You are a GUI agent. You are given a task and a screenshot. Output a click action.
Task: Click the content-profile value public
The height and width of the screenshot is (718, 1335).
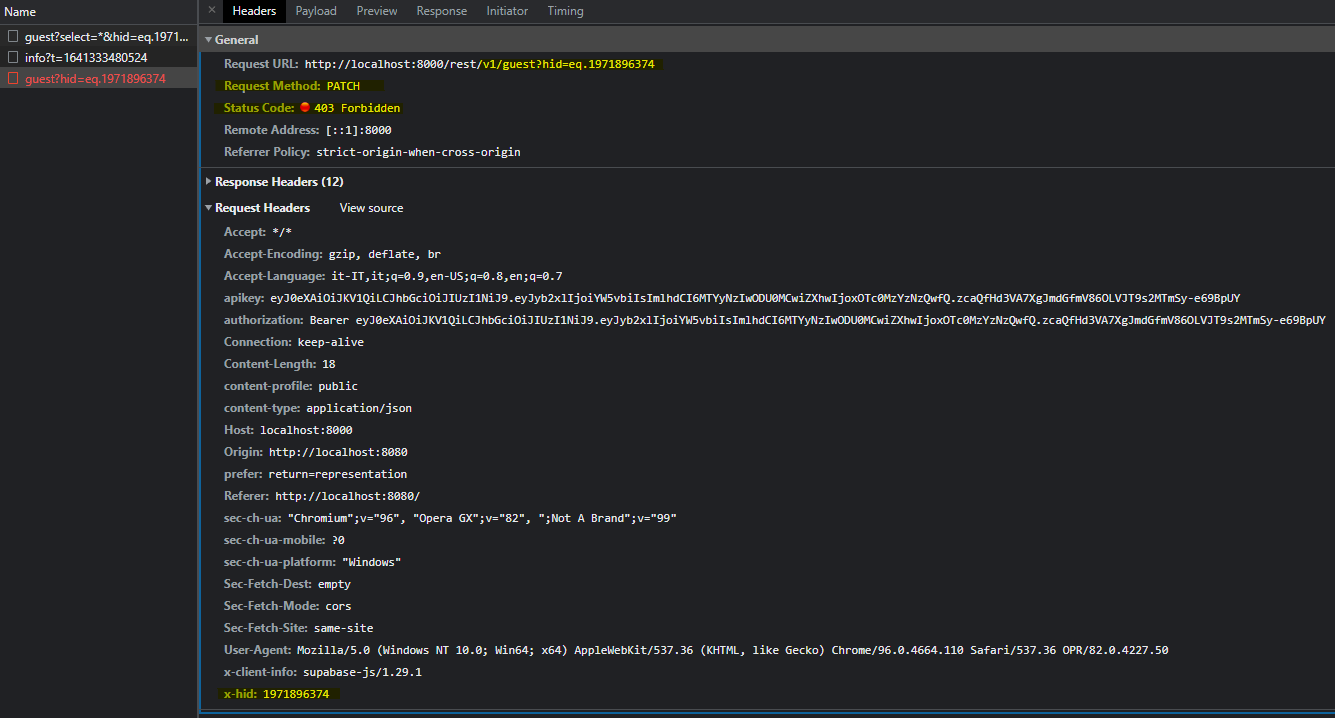point(338,386)
